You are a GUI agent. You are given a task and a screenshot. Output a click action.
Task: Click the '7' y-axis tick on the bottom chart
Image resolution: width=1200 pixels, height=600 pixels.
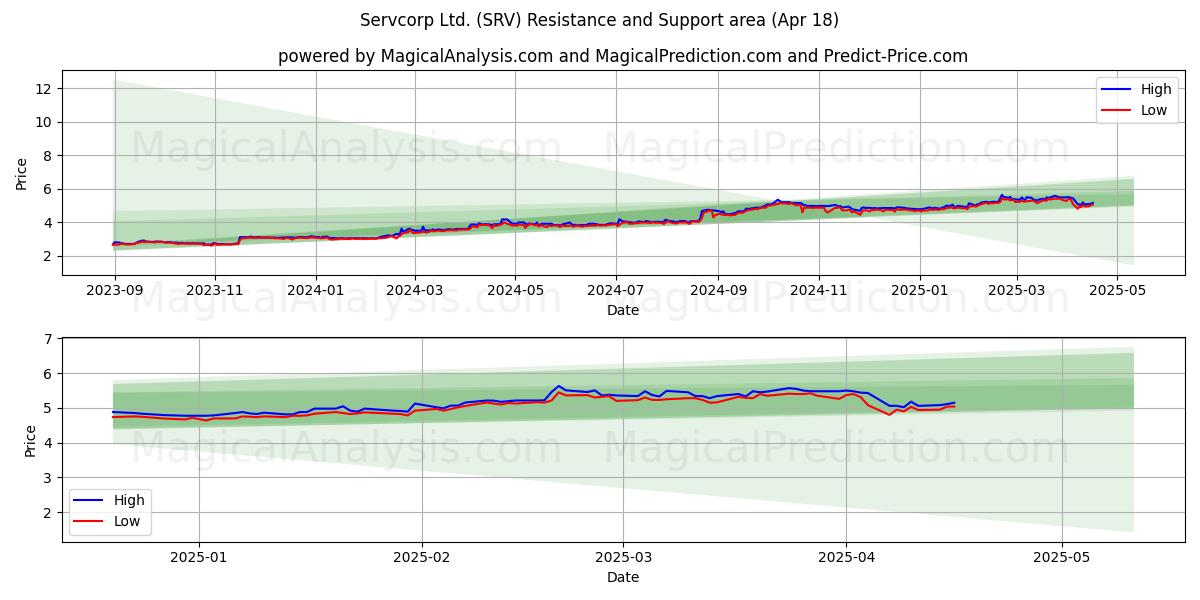(x=49, y=339)
